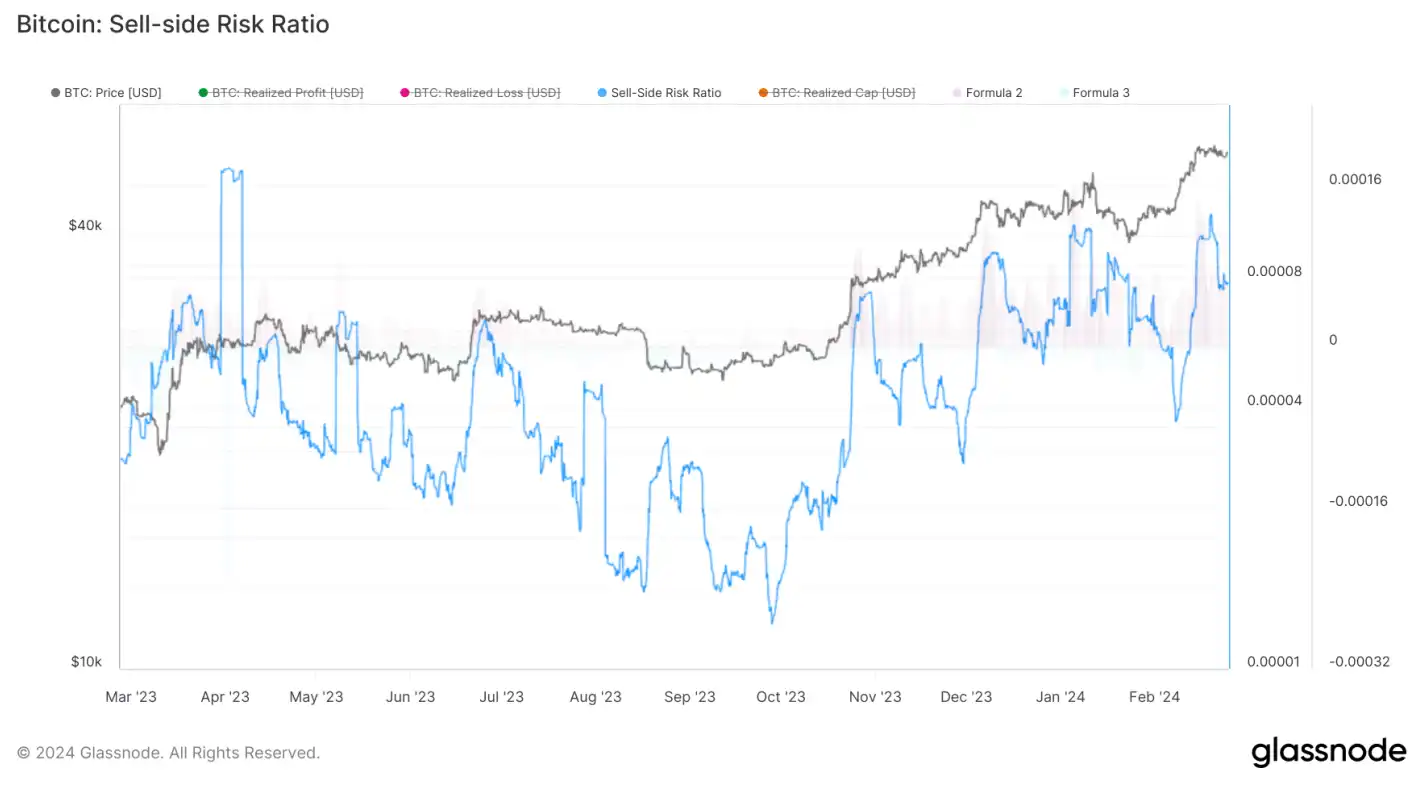Toggle the "Formula 2" legend text
Screen dimensions: 1420x790
(x=994, y=93)
